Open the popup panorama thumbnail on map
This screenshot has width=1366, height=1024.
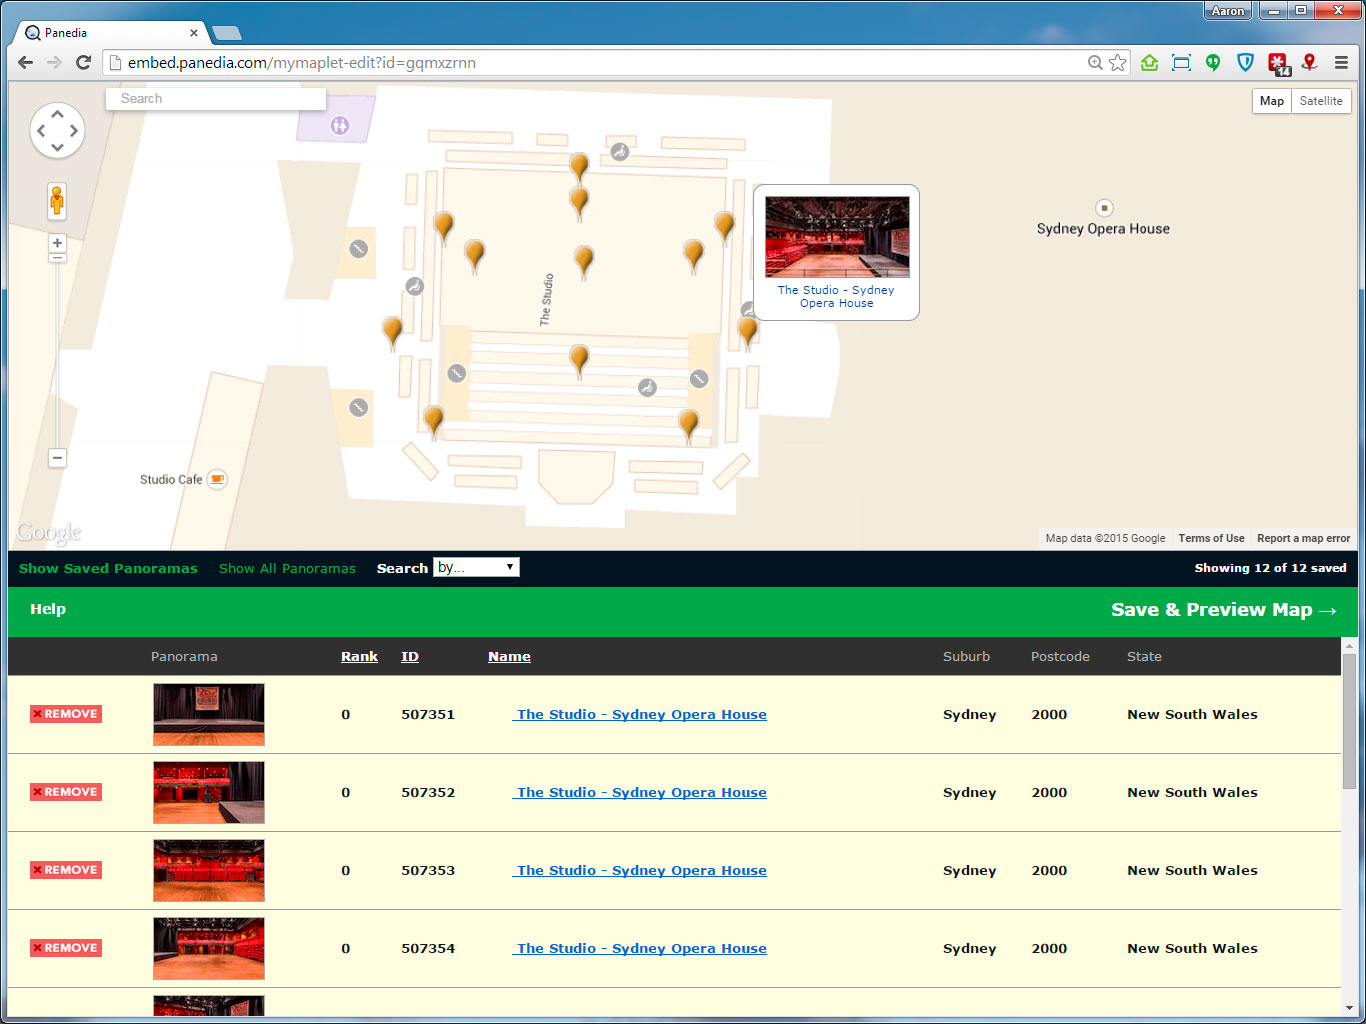pos(837,237)
